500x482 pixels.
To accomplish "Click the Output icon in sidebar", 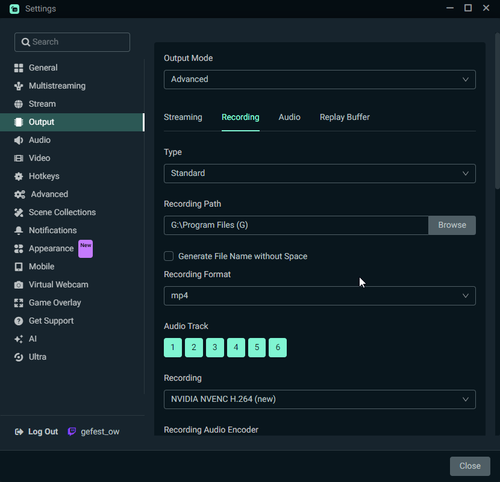I will (19, 122).
